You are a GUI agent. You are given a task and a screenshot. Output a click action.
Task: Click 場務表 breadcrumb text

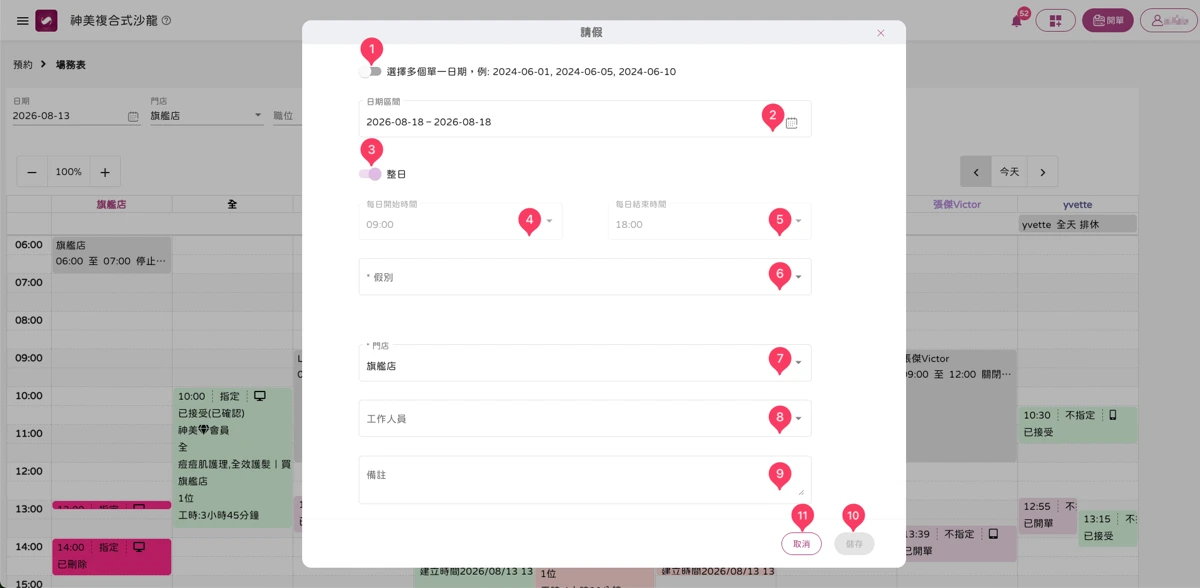pos(70,64)
